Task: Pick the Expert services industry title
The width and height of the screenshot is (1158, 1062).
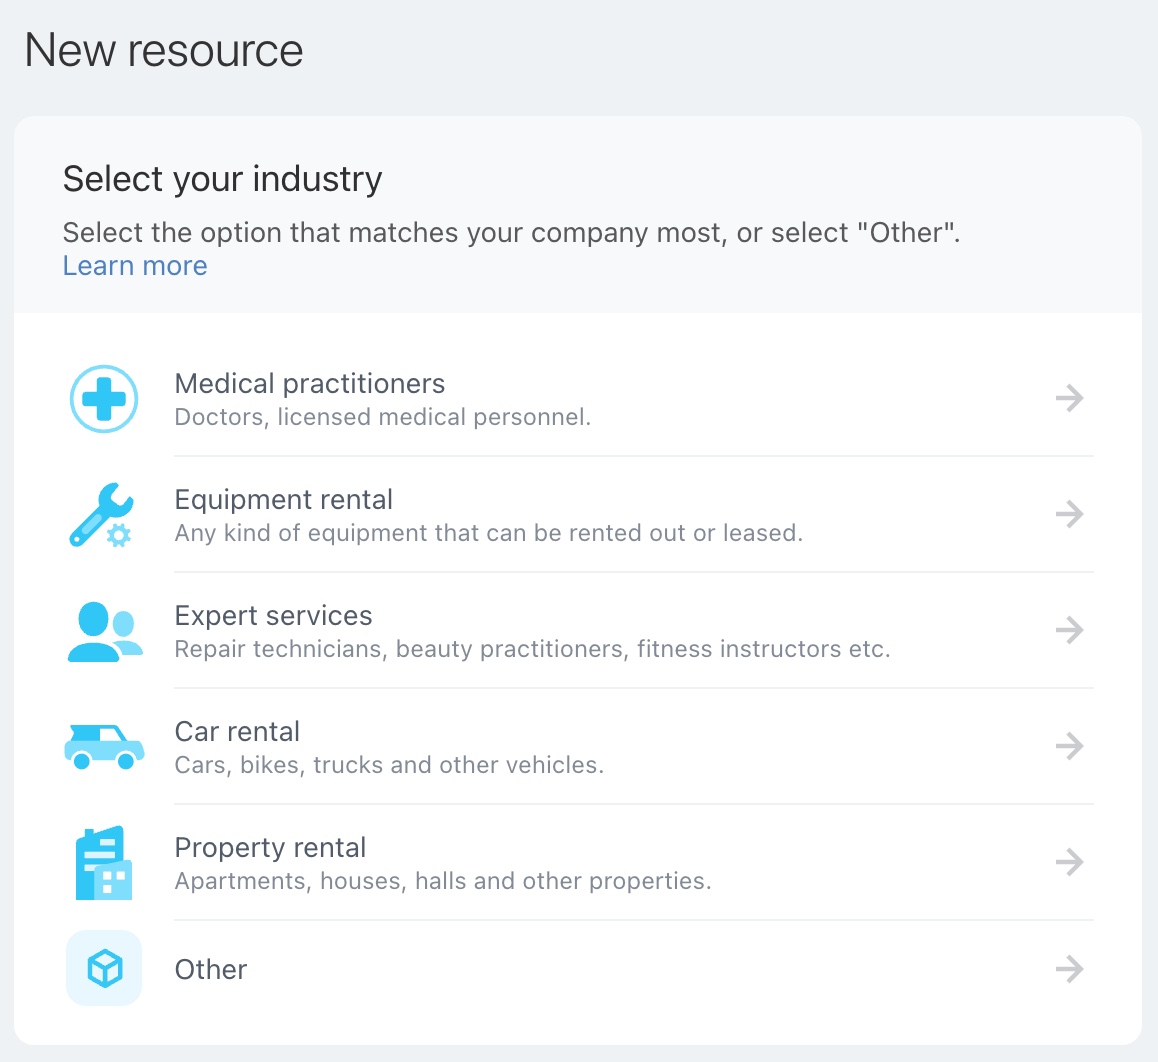Action: 274,616
